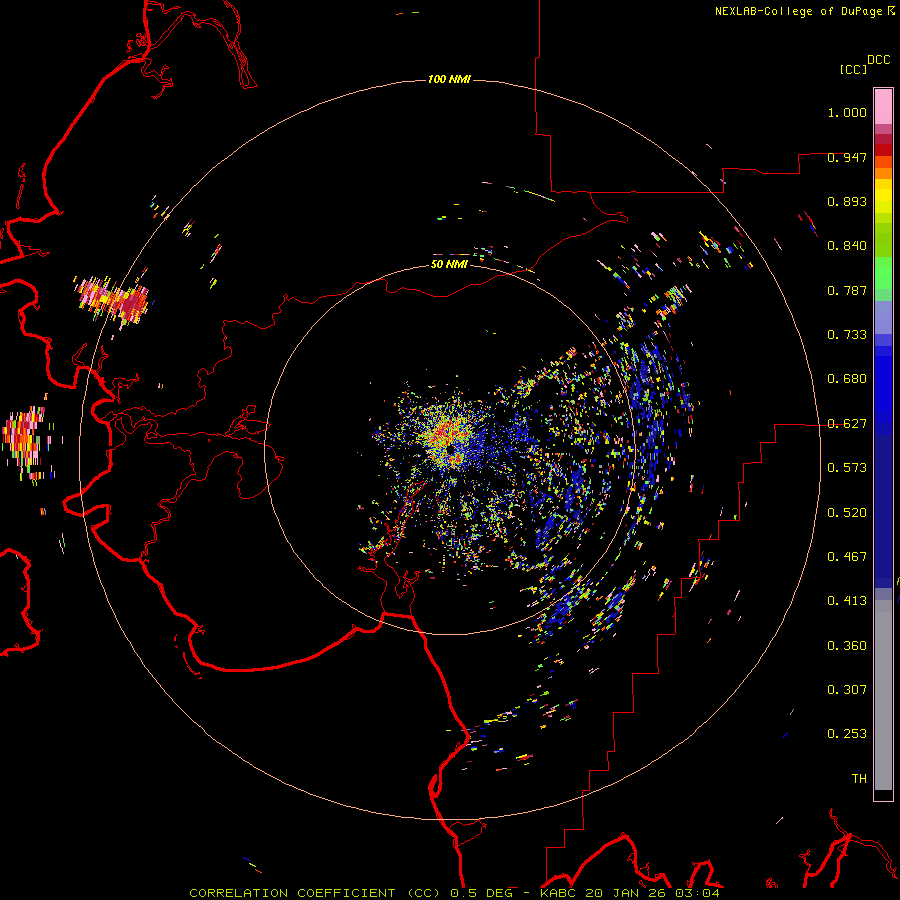
Task: Click the Correlation Coefficient KABC caption
Action: (454, 893)
